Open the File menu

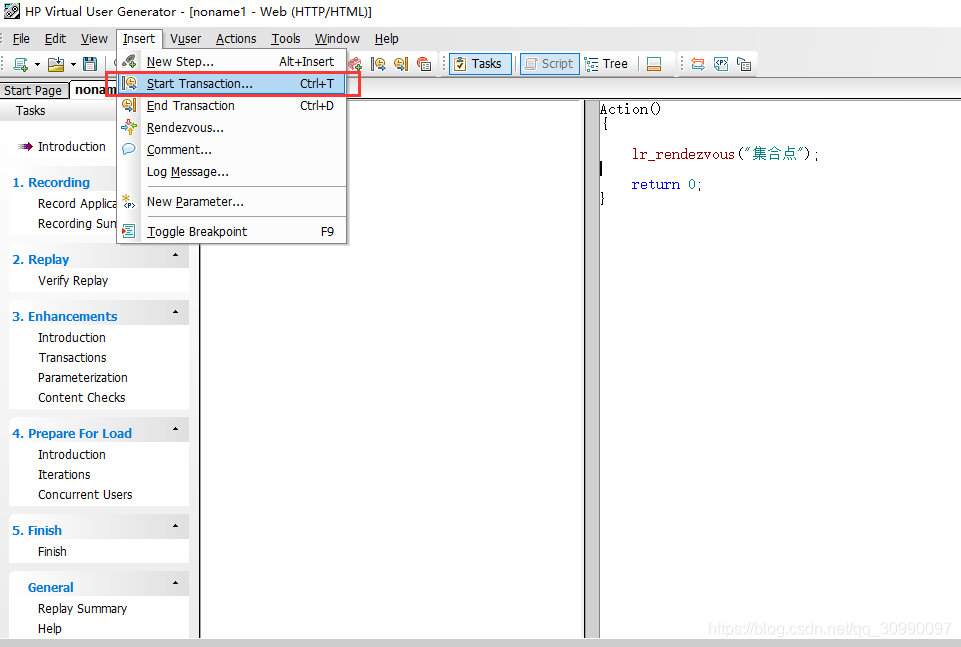(x=21, y=39)
